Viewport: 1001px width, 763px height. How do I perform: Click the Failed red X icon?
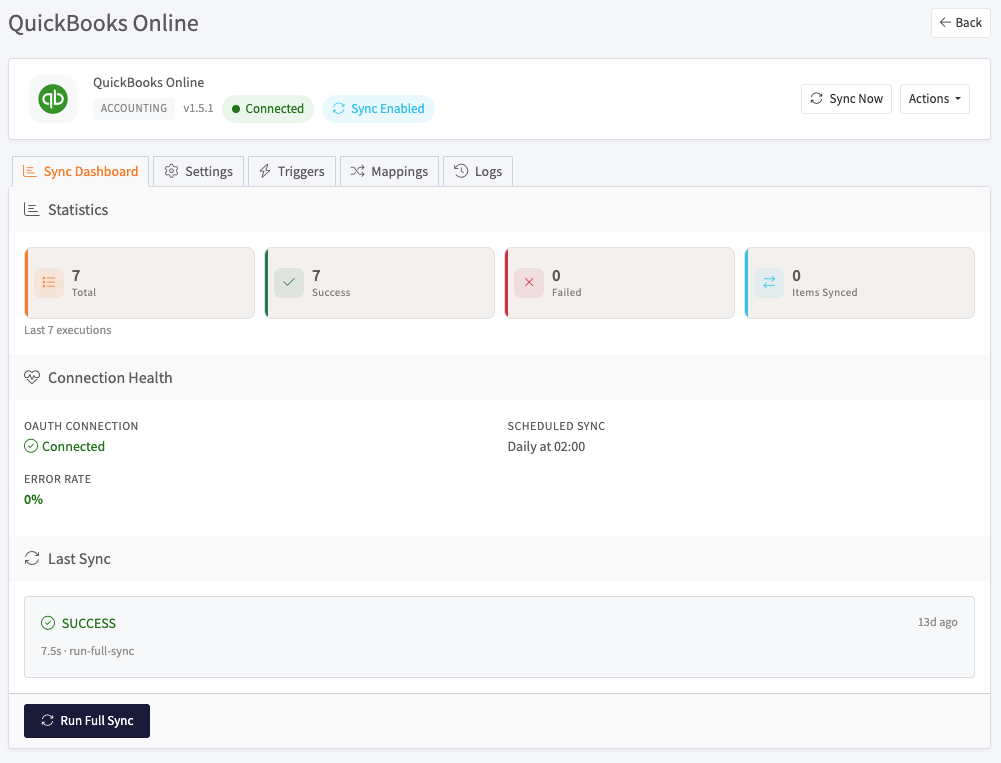(x=529, y=282)
